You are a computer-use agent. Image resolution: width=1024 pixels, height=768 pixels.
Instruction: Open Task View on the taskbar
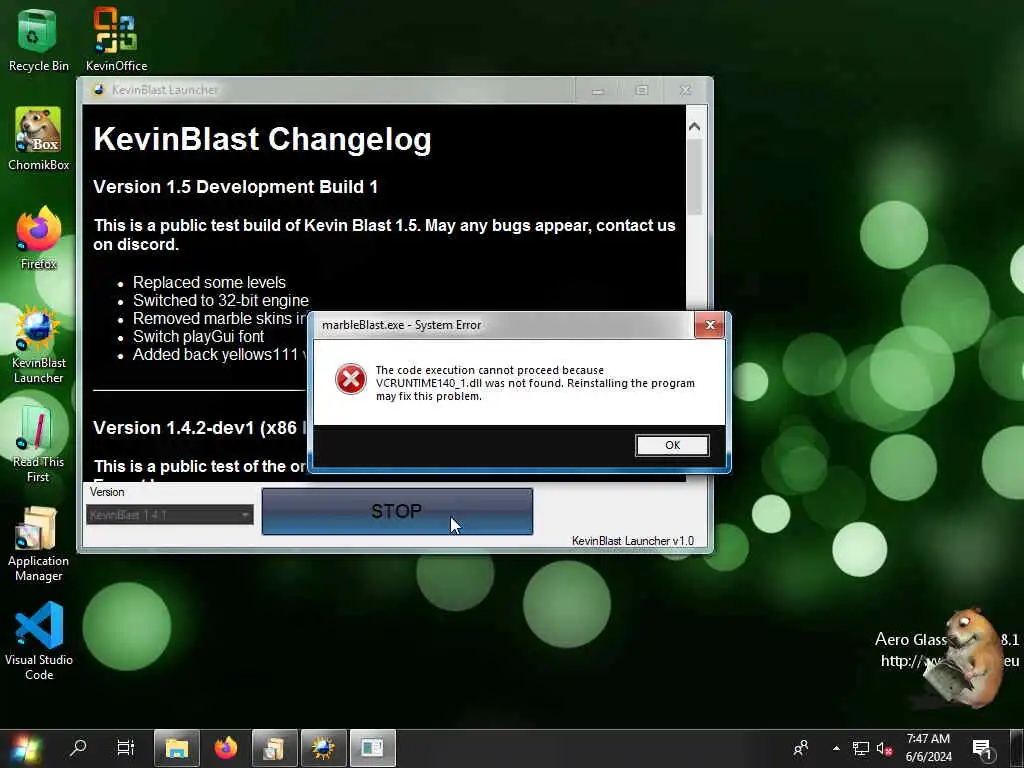tap(125, 748)
